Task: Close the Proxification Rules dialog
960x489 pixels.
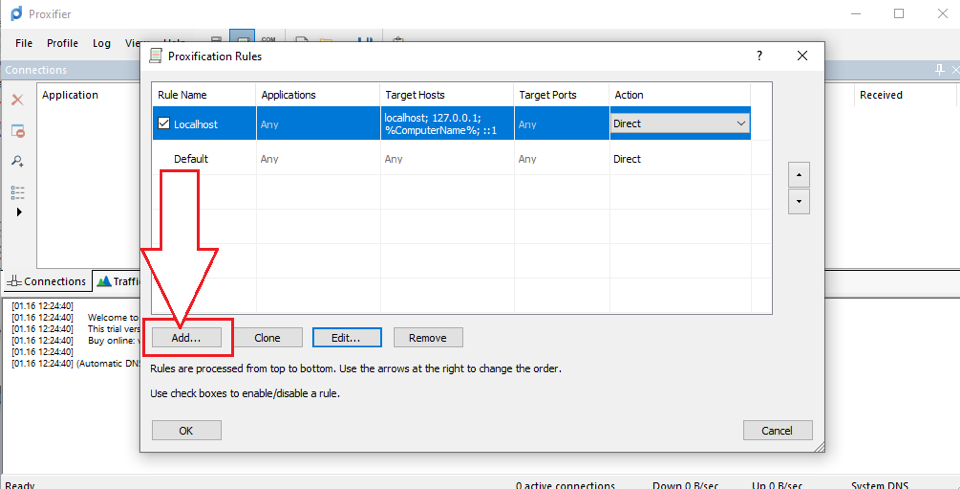Action: (x=802, y=56)
